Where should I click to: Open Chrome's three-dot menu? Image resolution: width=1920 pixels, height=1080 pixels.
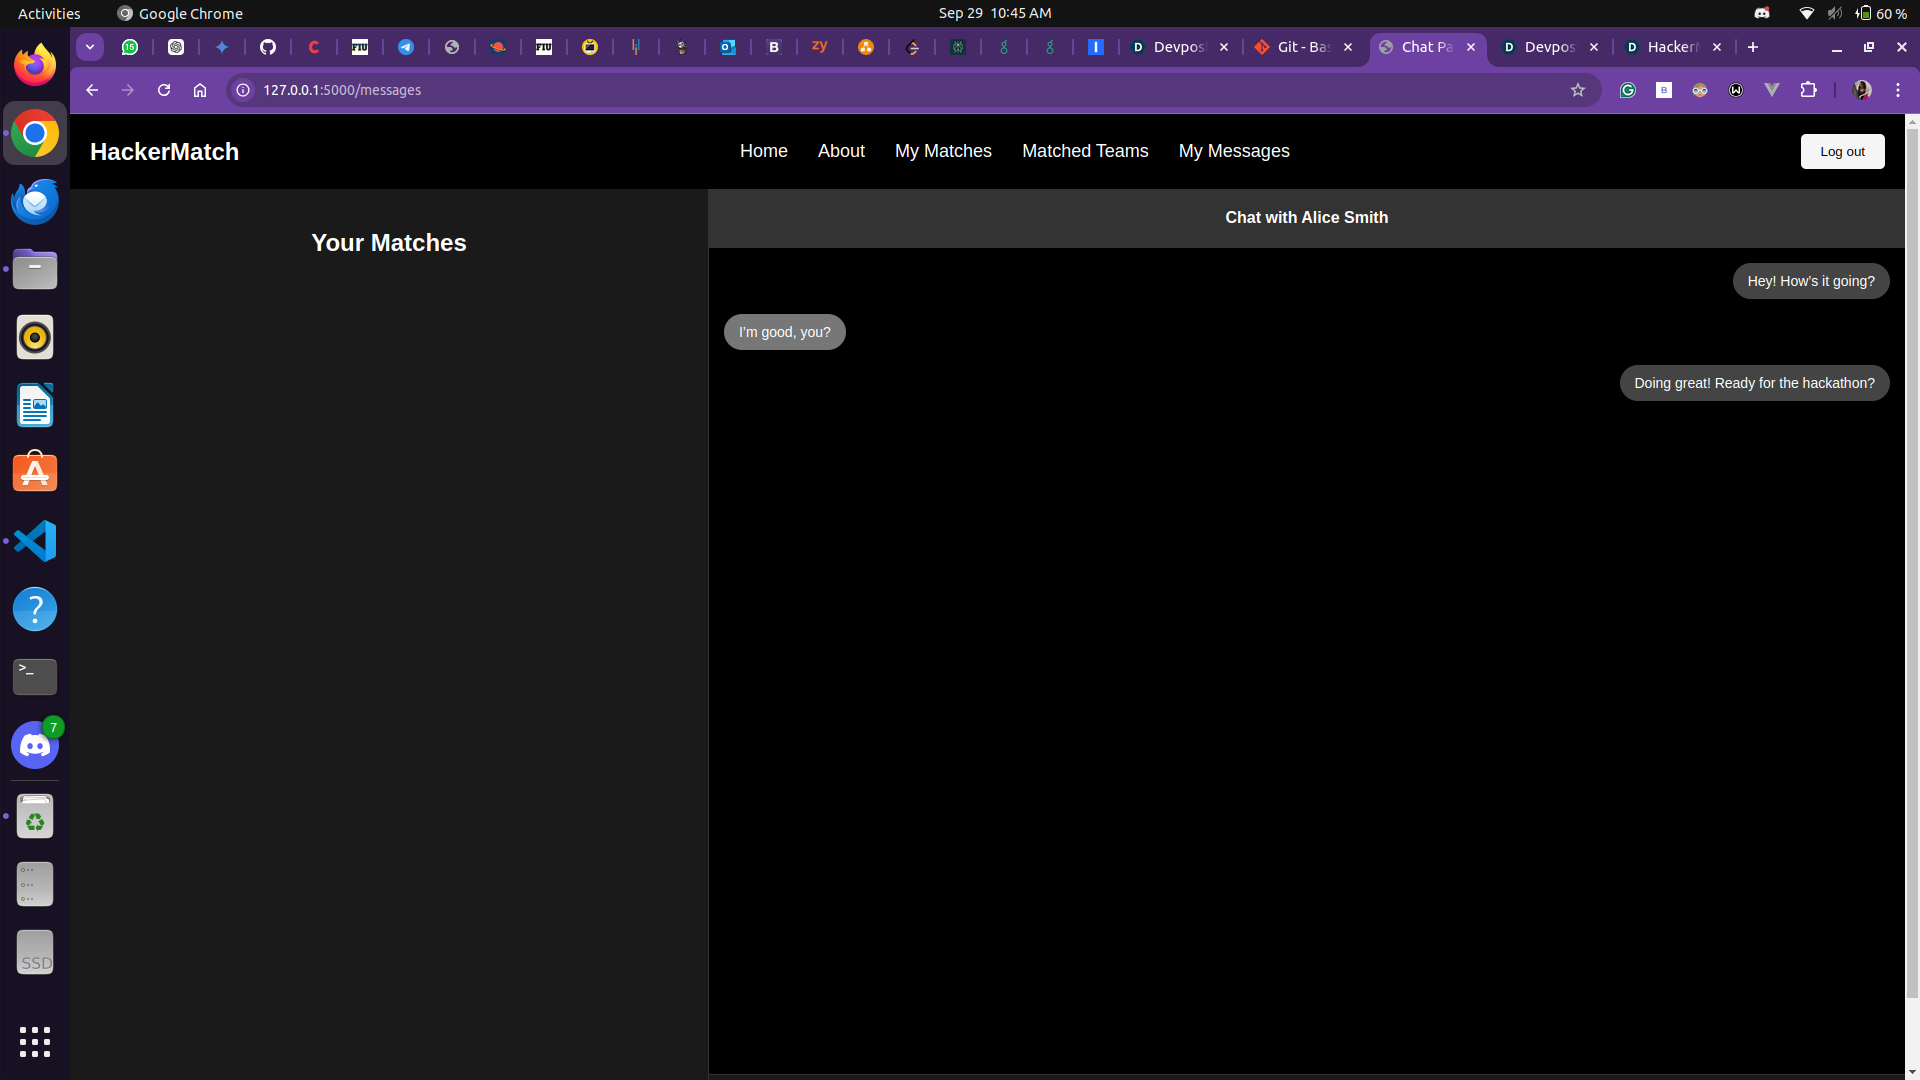[1898, 90]
